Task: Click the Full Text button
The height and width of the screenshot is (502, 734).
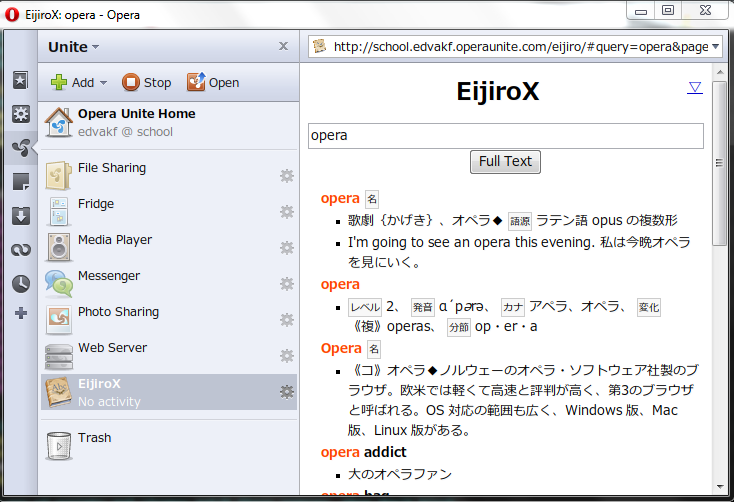Action: [x=505, y=162]
